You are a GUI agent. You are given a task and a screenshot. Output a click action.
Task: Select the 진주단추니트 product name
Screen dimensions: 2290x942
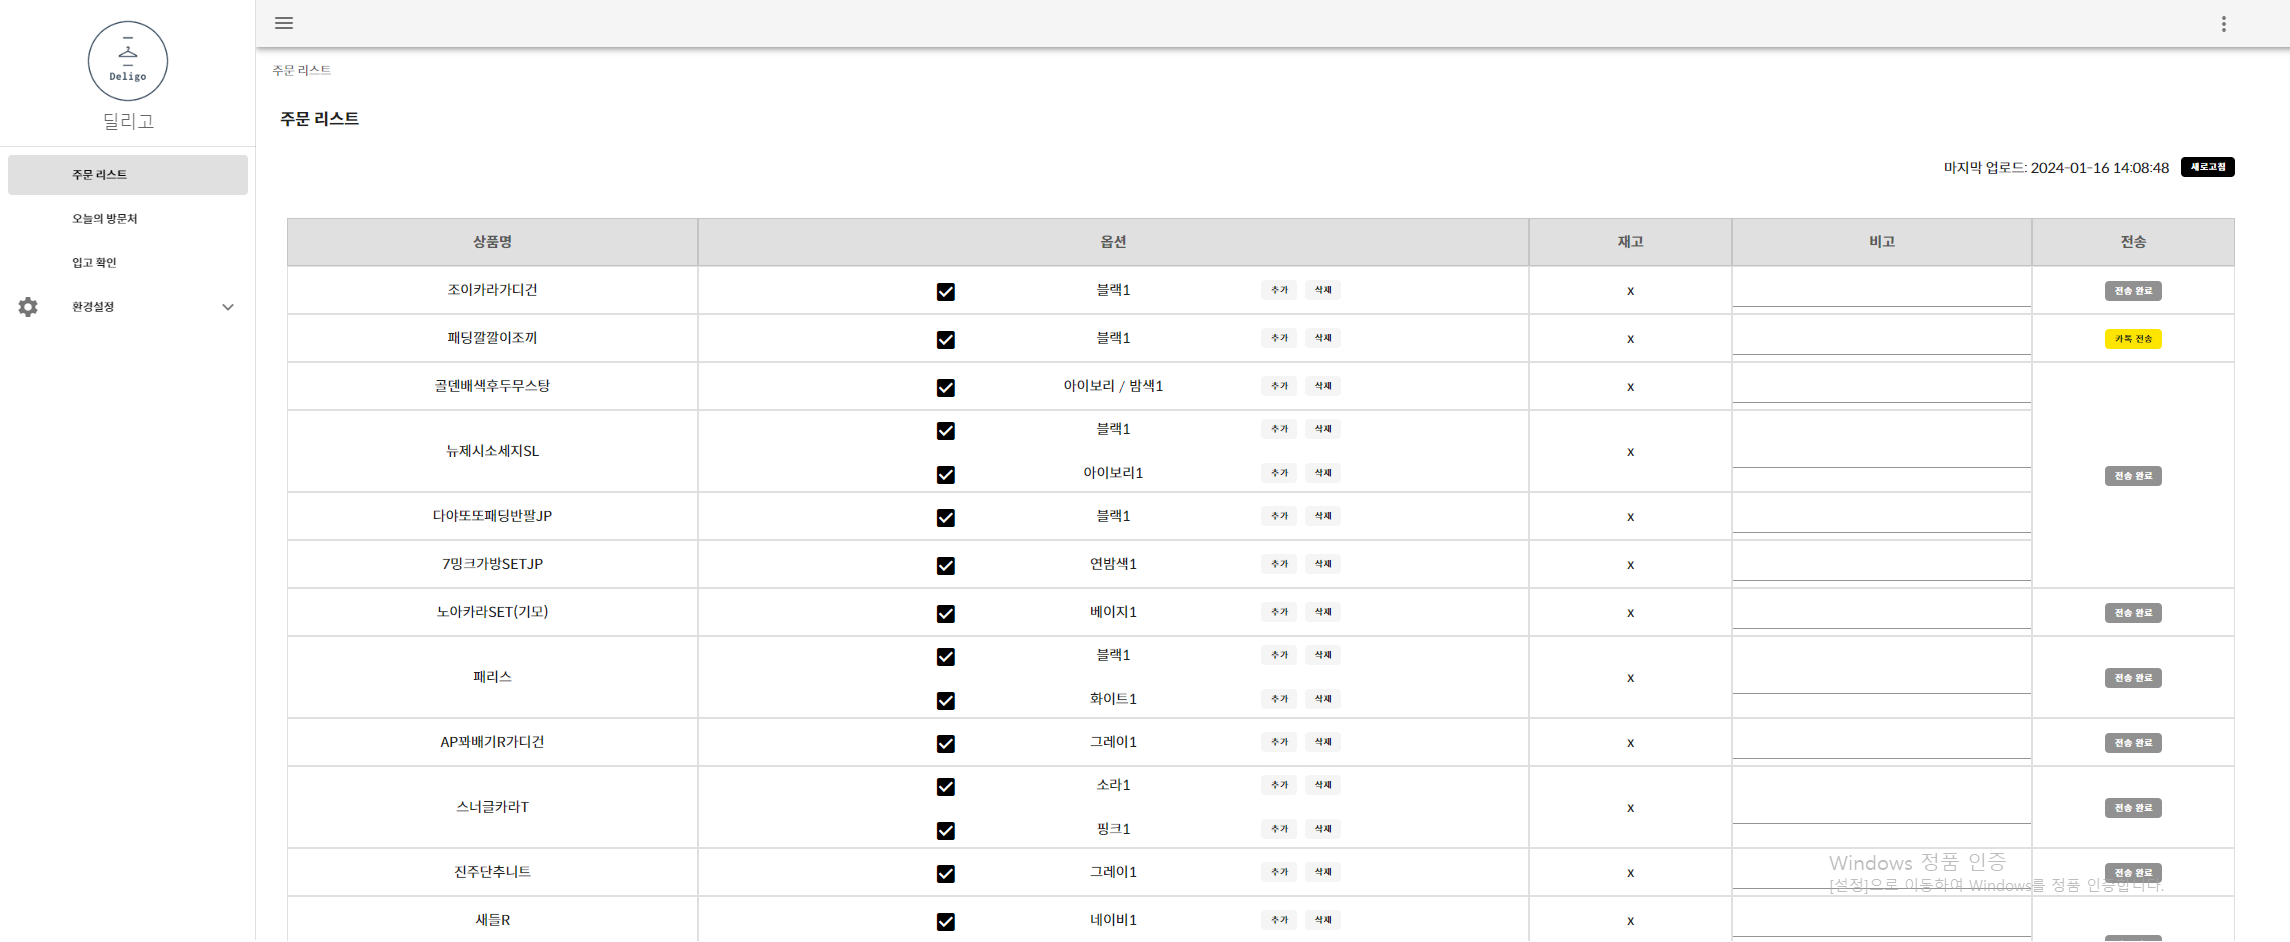pos(492,872)
